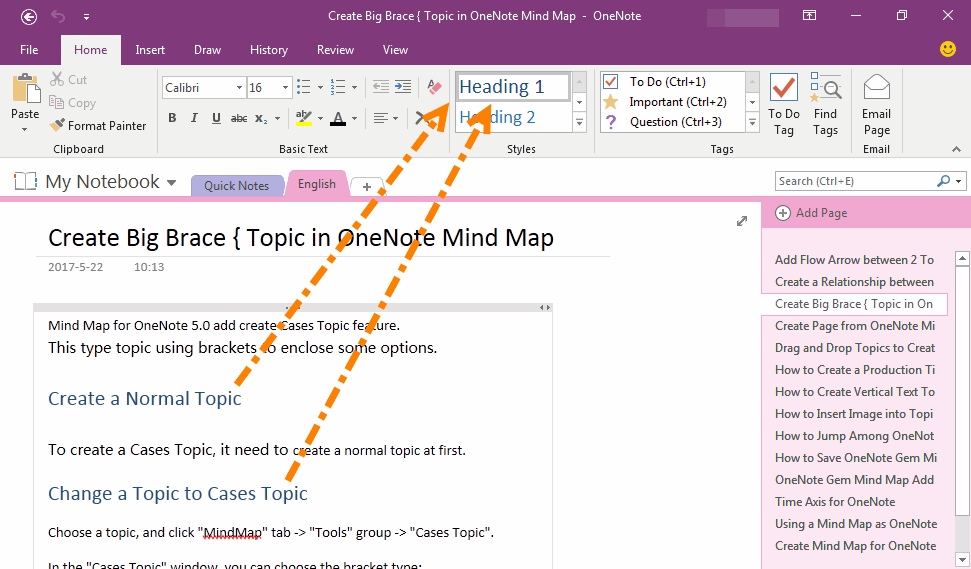Click the search magnifier icon
Image resolution: width=971 pixels, height=569 pixels.
(943, 181)
